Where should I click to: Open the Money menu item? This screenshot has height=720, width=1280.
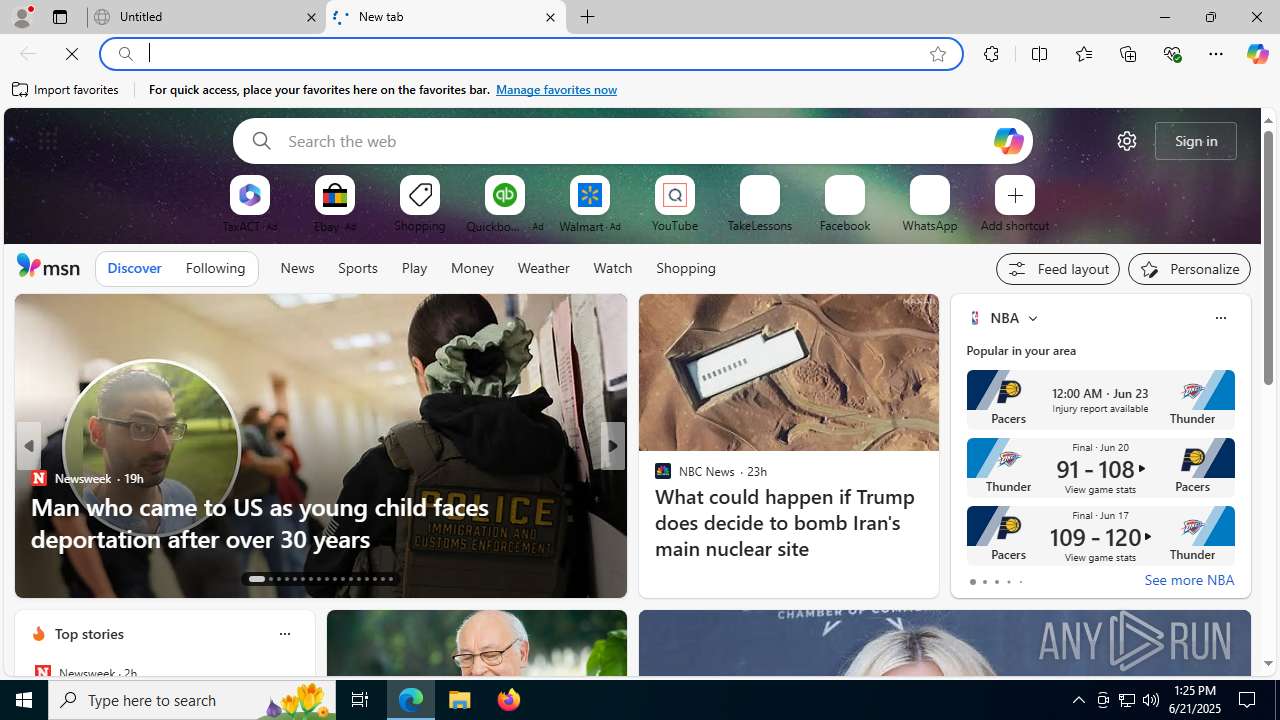[x=472, y=268]
